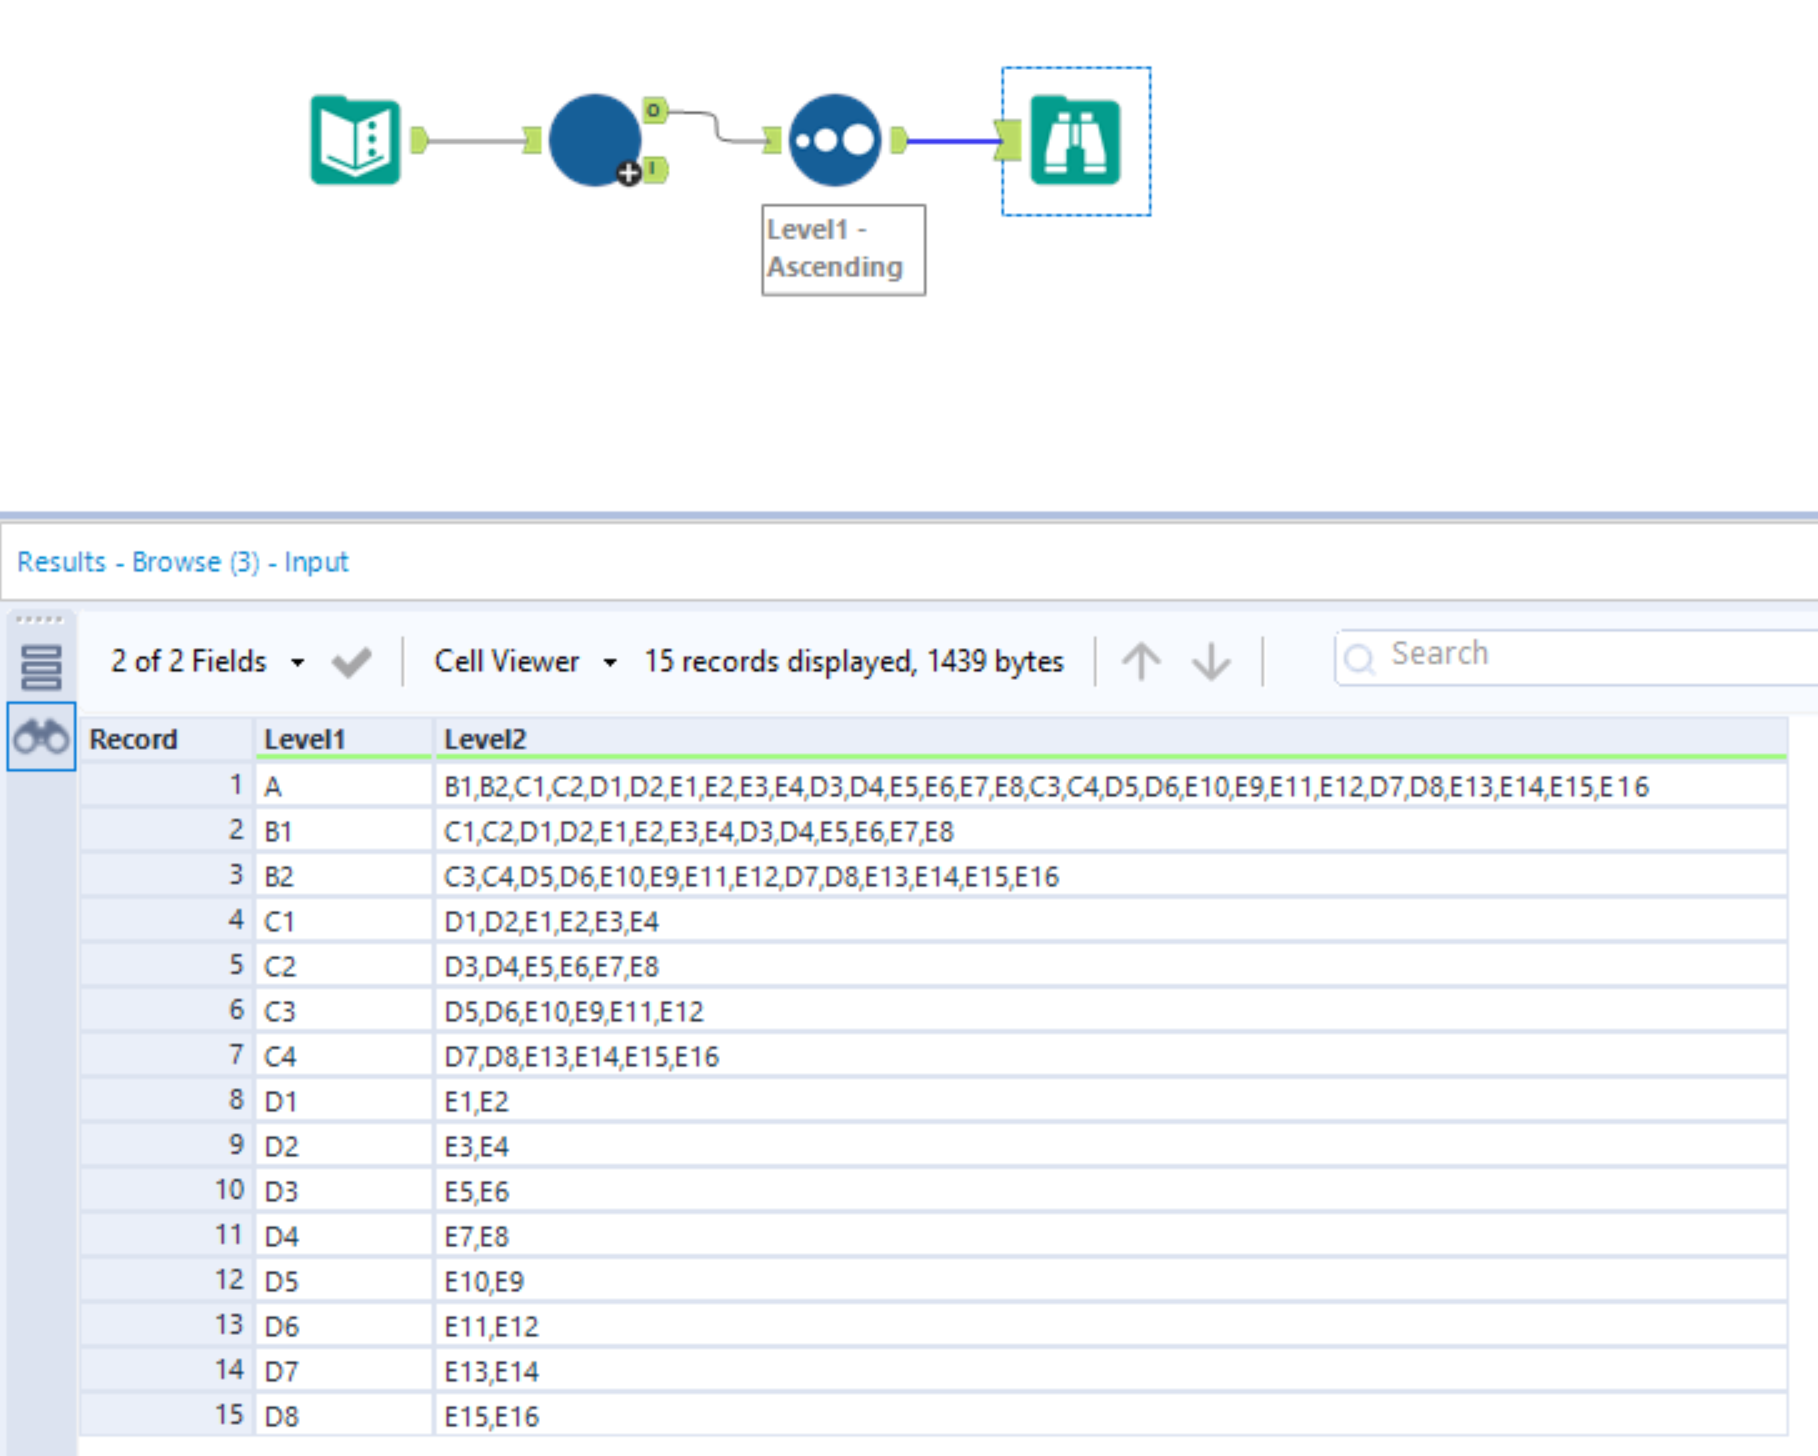Open the 2 of 2 Fields dropdown
Image resolution: width=1818 pixels, height=1456 pixels.
pos(299,661)
